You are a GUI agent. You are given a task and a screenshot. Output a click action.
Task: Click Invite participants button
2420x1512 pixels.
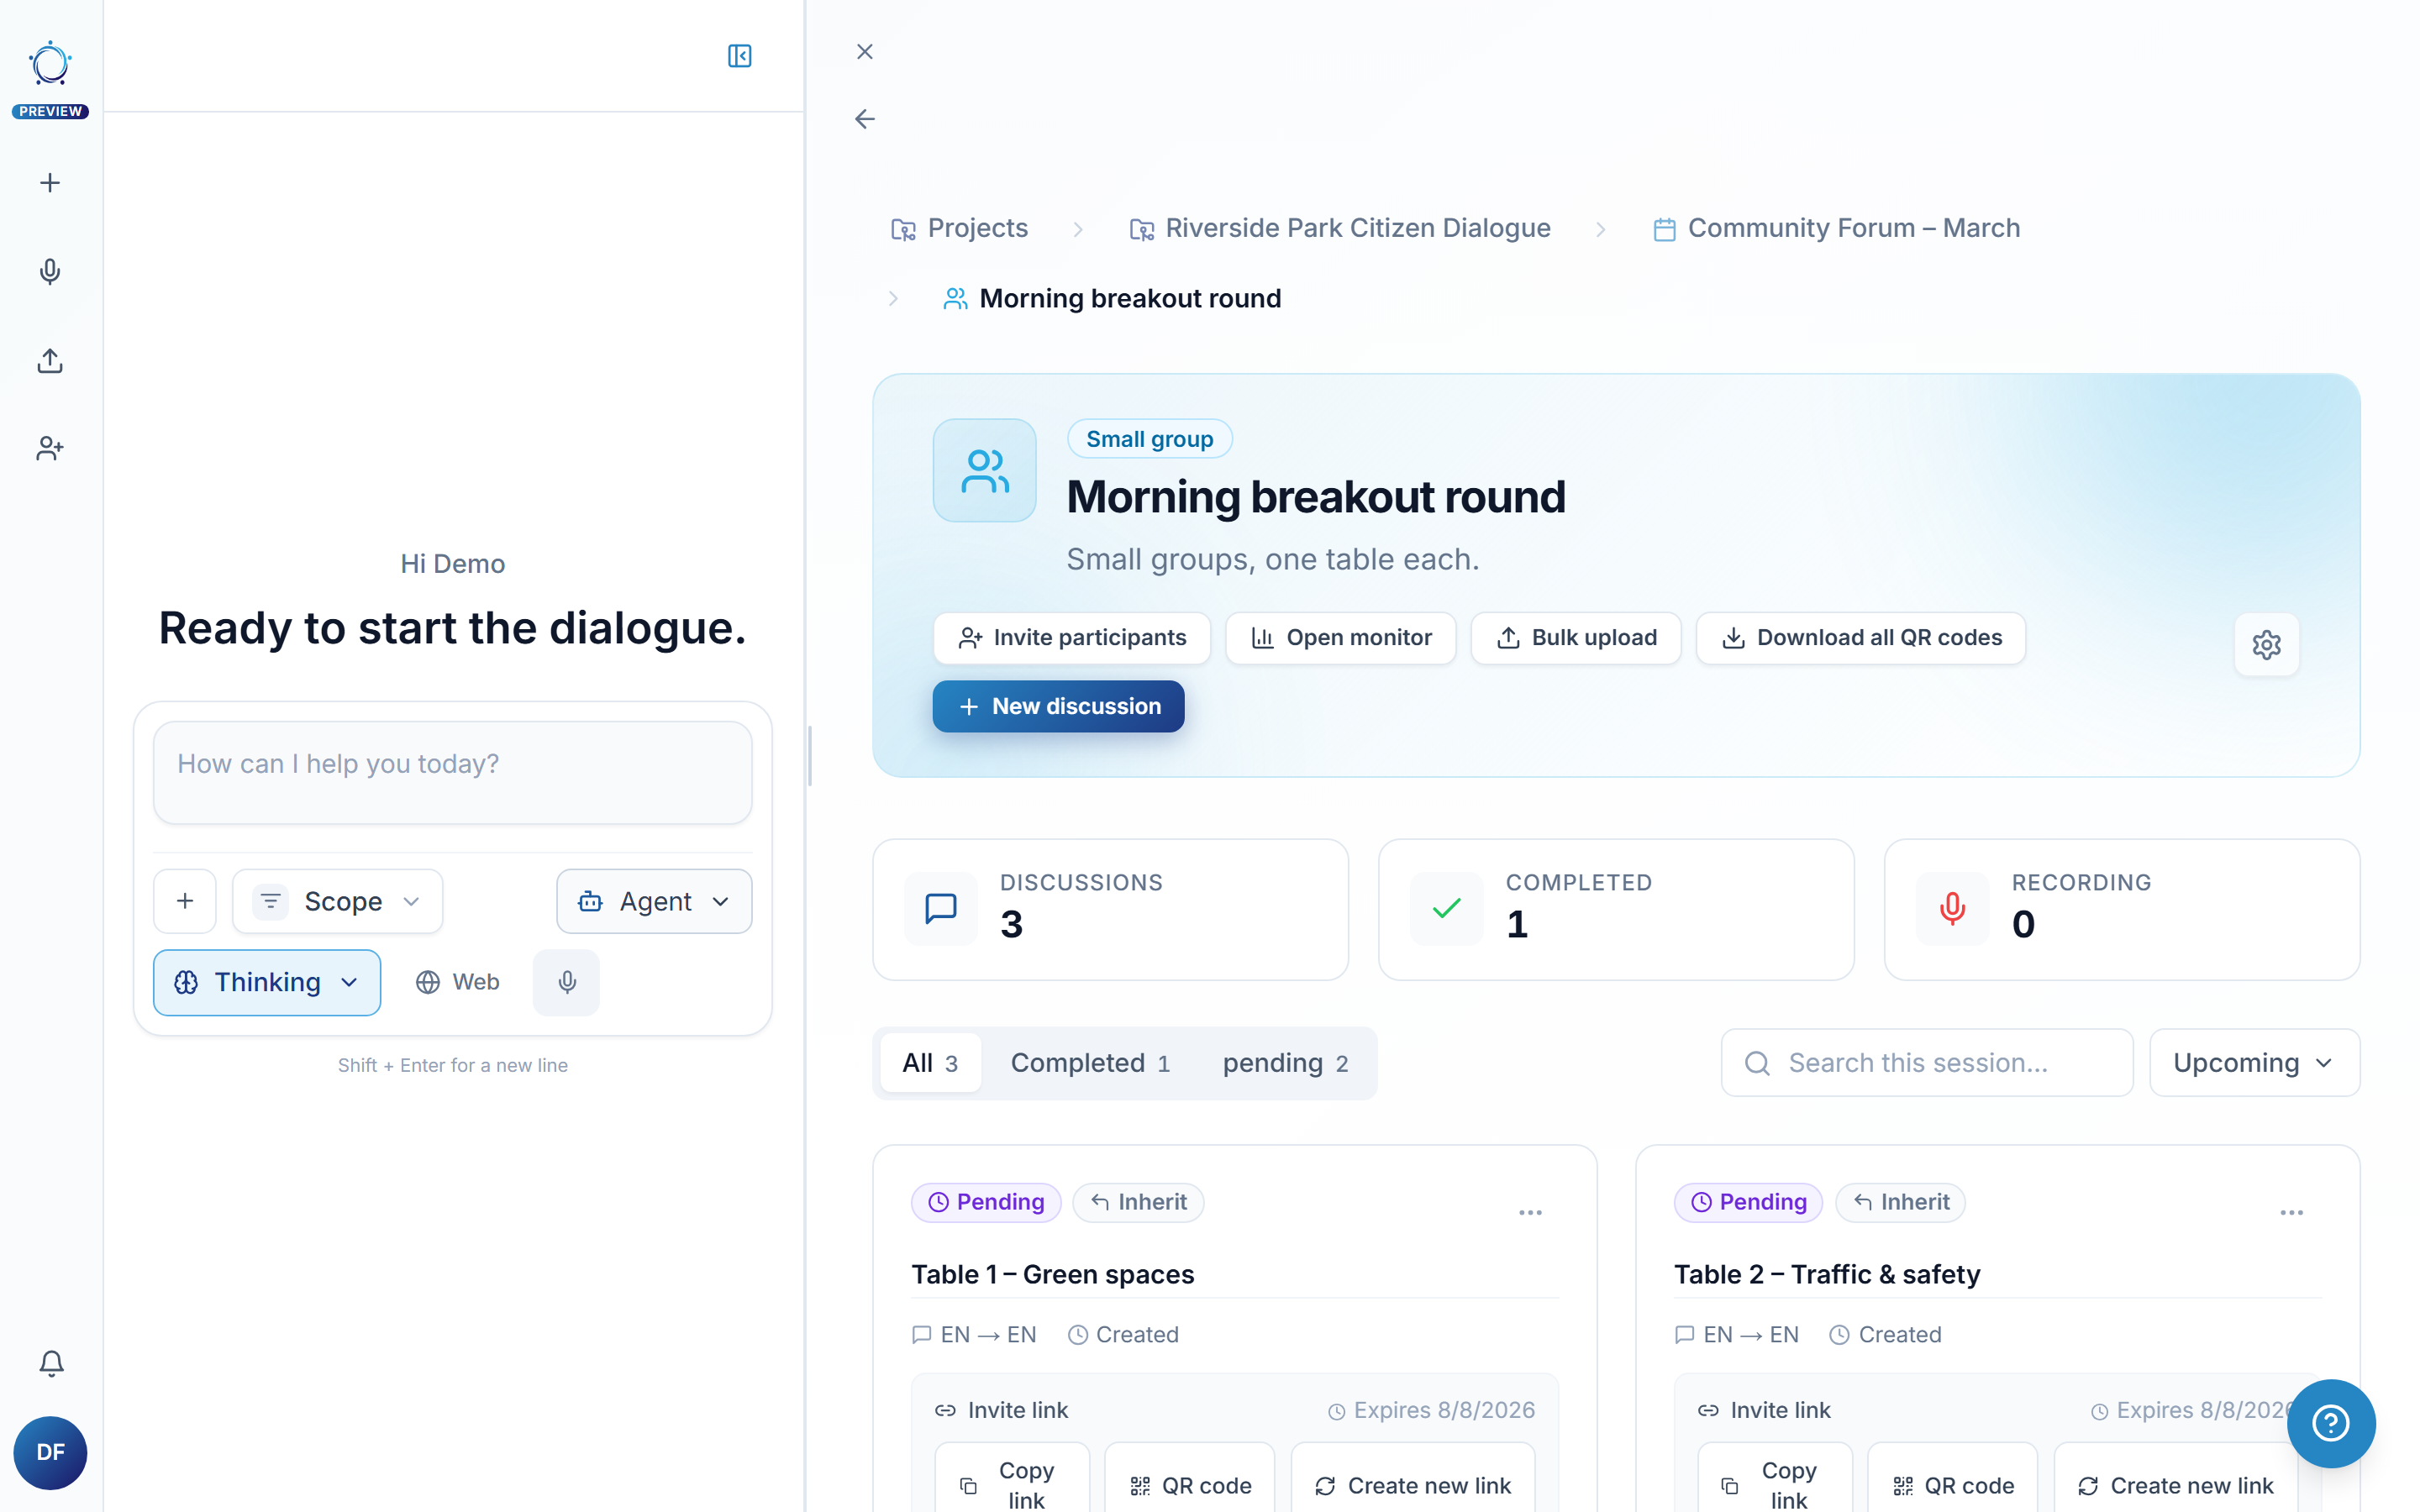tap(1072, 638)
